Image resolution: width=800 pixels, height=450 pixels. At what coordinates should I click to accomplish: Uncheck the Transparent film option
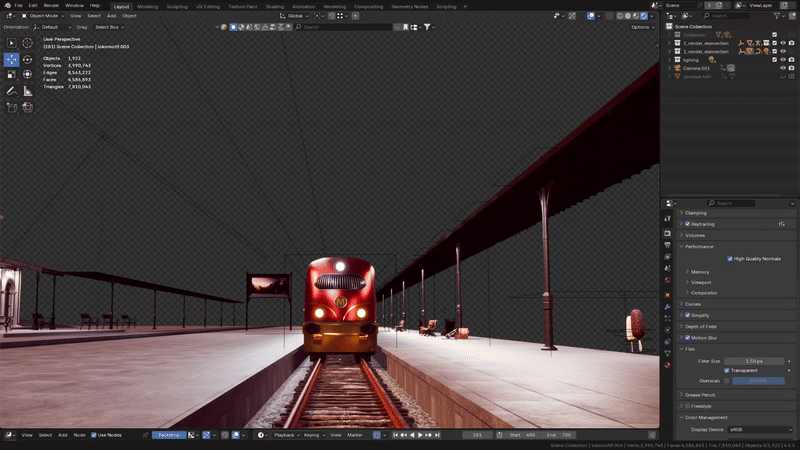click(727, 370)
